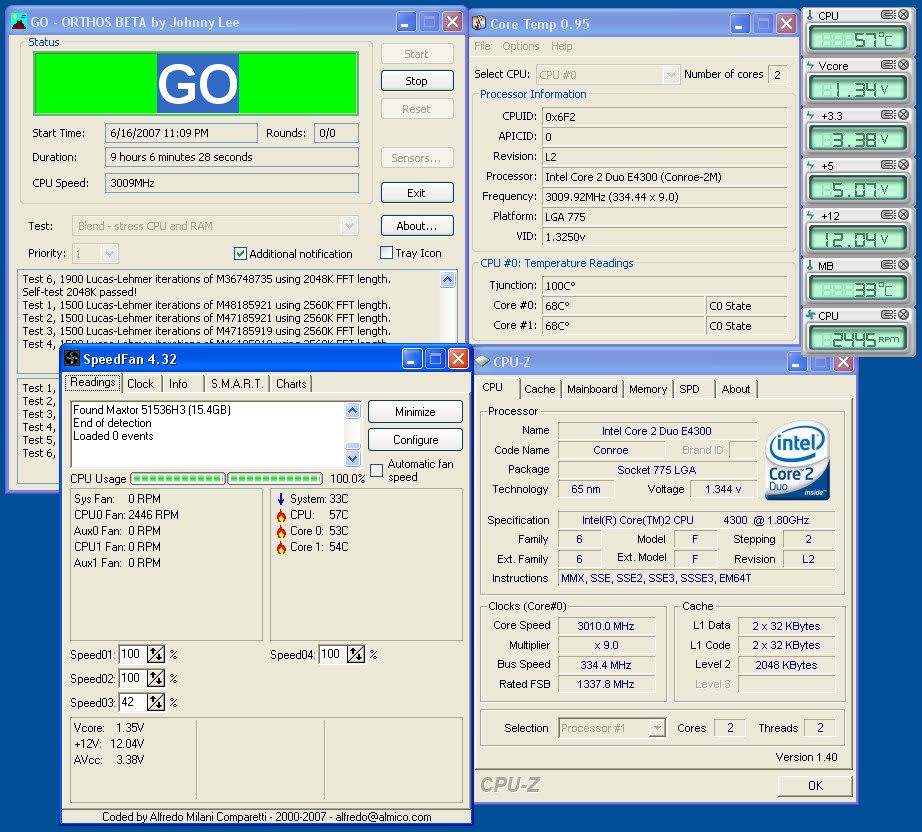This screenshot has width=922, height=832.
Task: Click the second CPU Usage bar
Action: point(275,479)
